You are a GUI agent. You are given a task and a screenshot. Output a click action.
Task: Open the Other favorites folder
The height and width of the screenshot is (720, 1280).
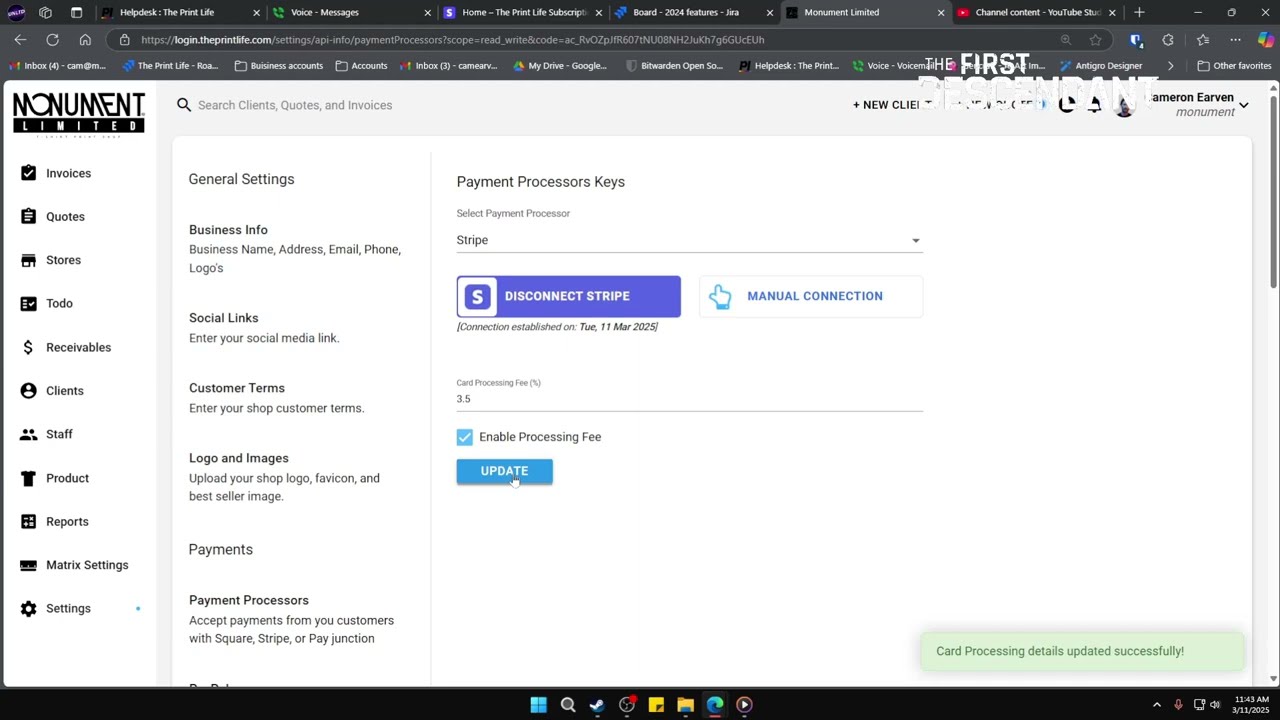[x=1235, y=66]
